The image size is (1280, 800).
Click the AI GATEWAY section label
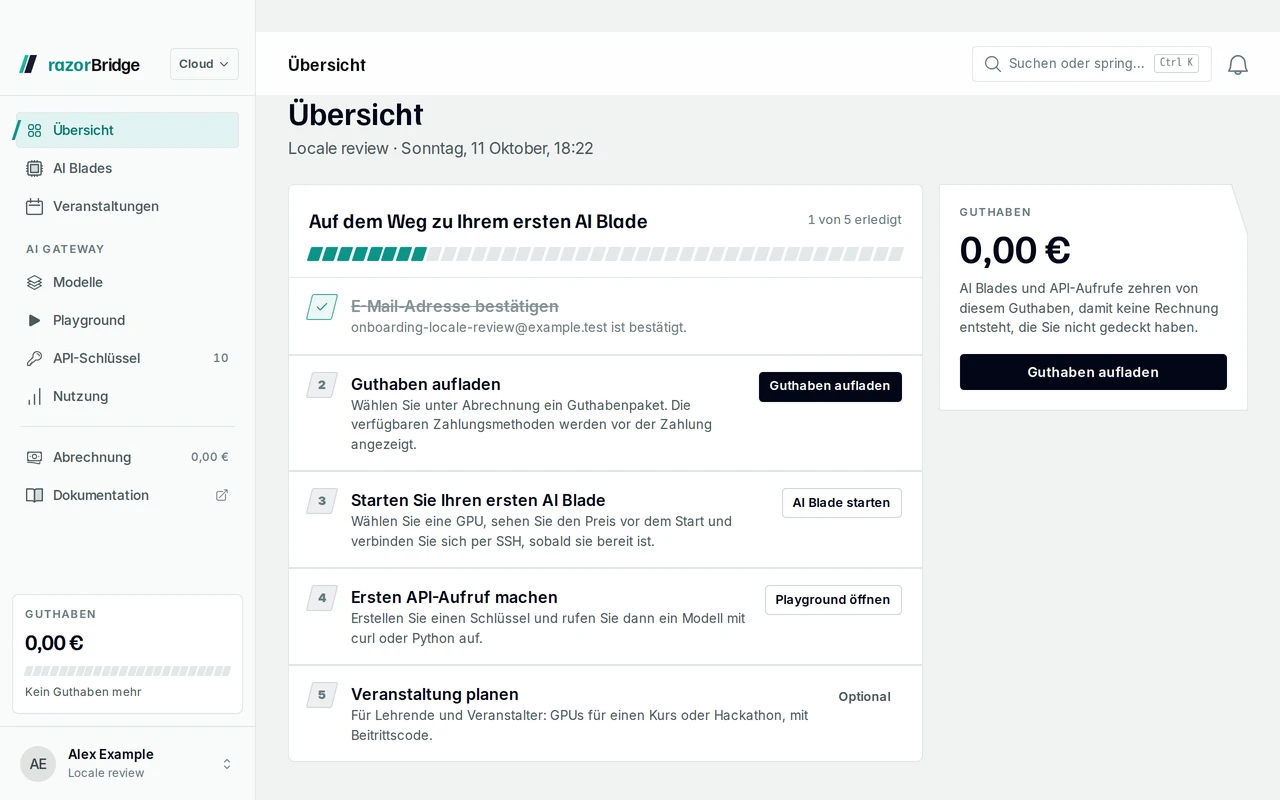click(65, 249)
